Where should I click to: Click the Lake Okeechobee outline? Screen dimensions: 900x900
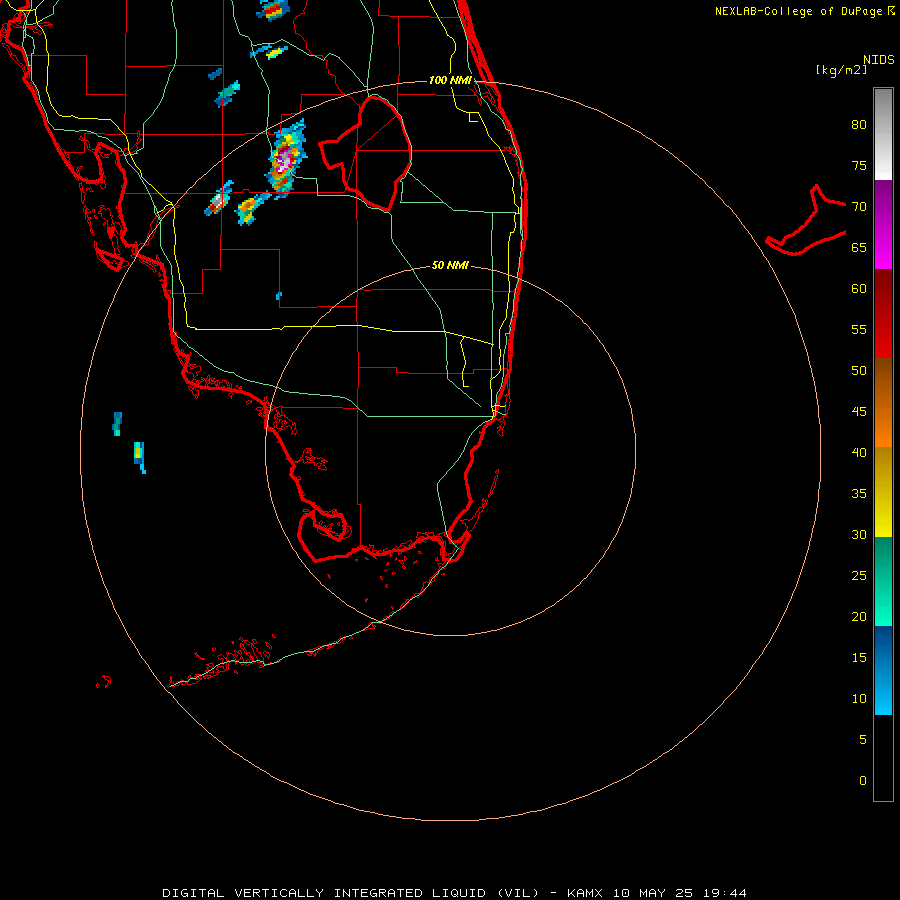366,153
